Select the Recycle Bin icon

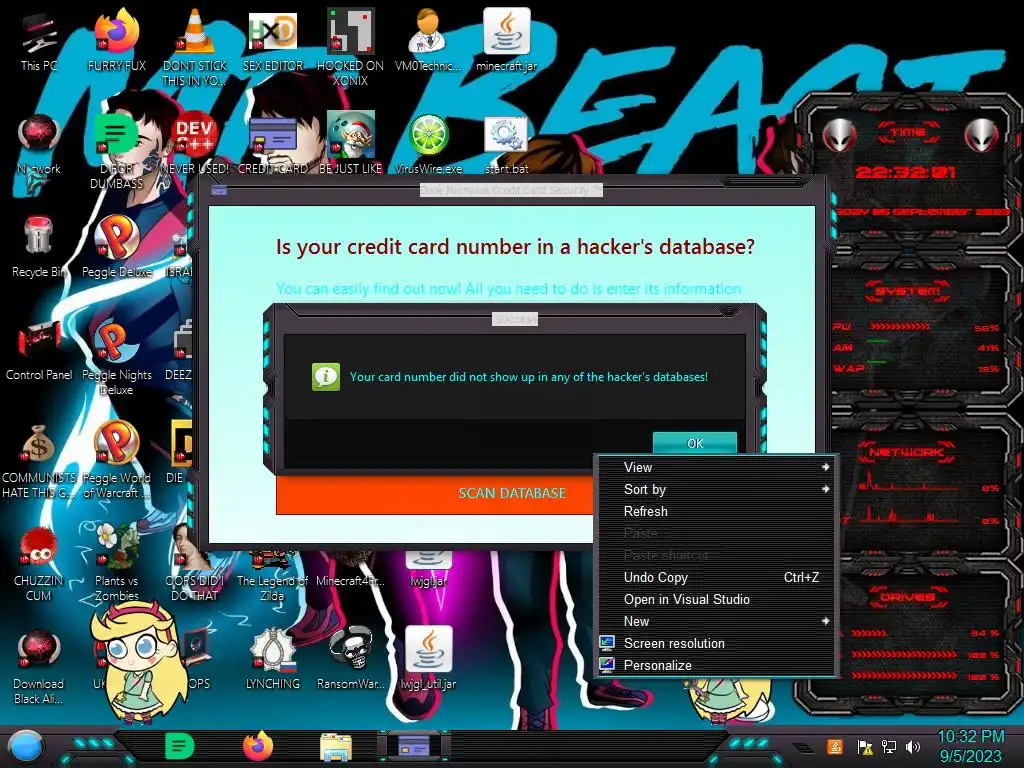39,236
